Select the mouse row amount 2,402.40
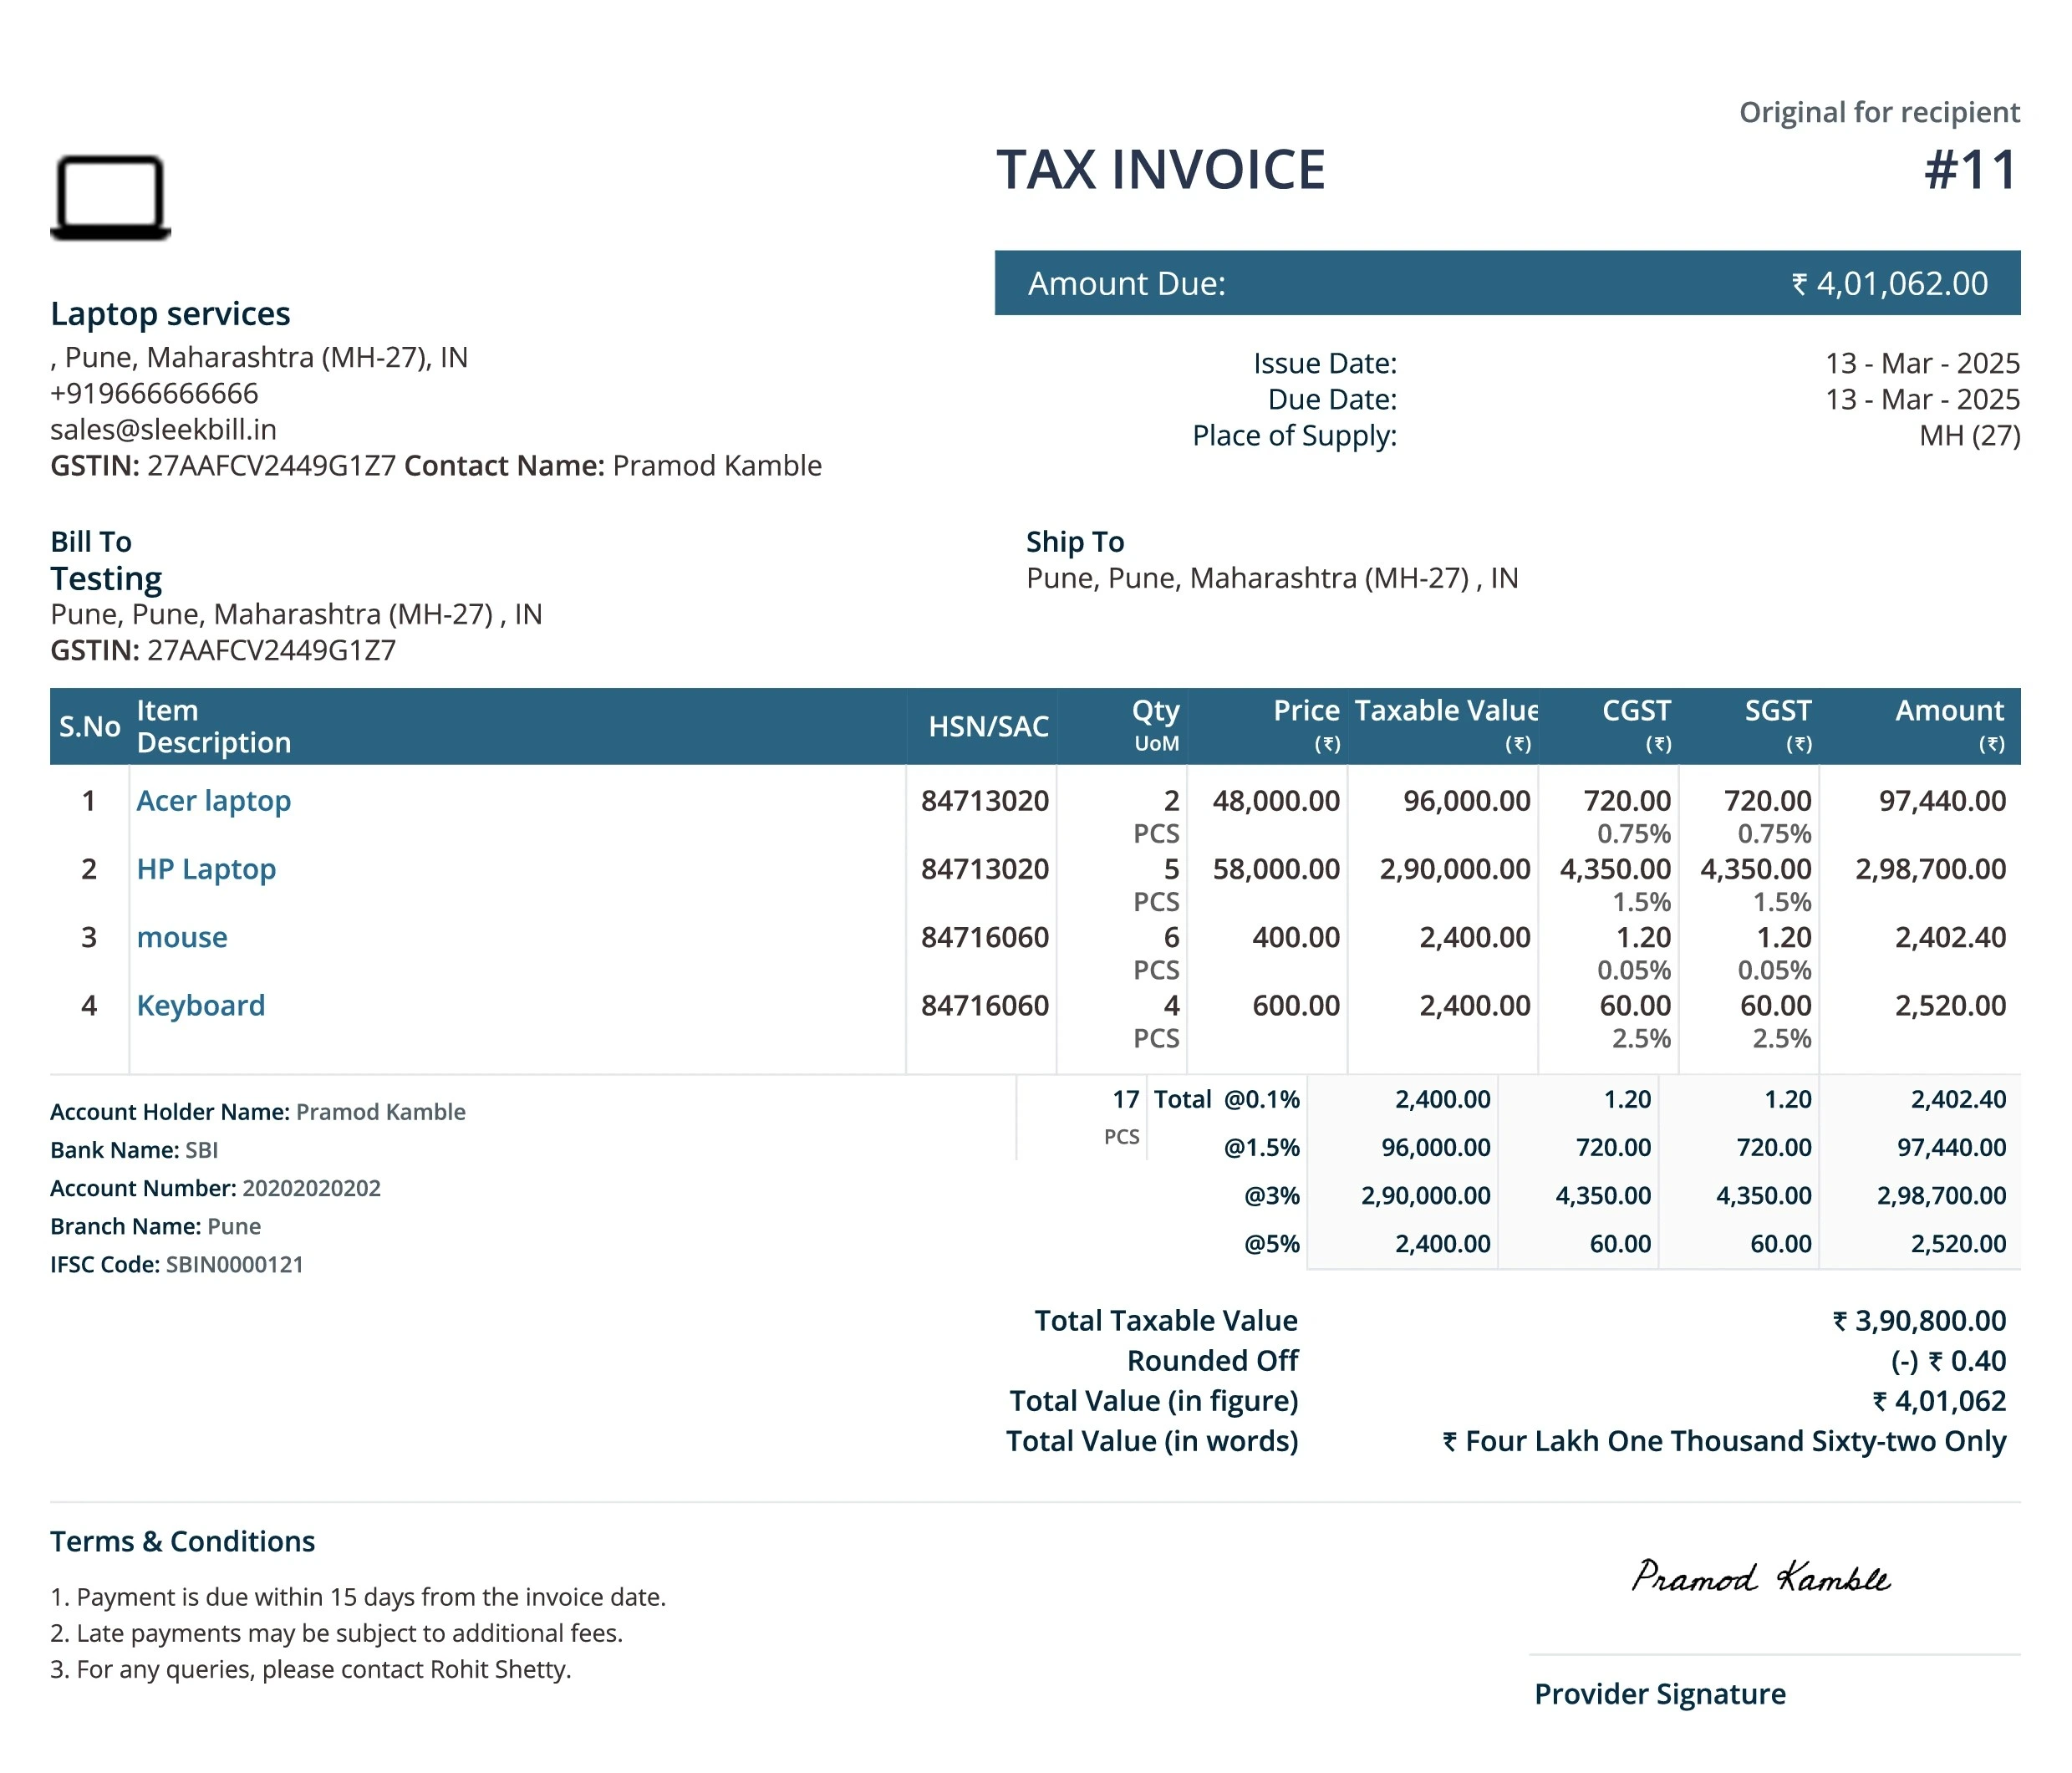The width and height of the screenshot is (2072, 1773). tap(1950, 937)
